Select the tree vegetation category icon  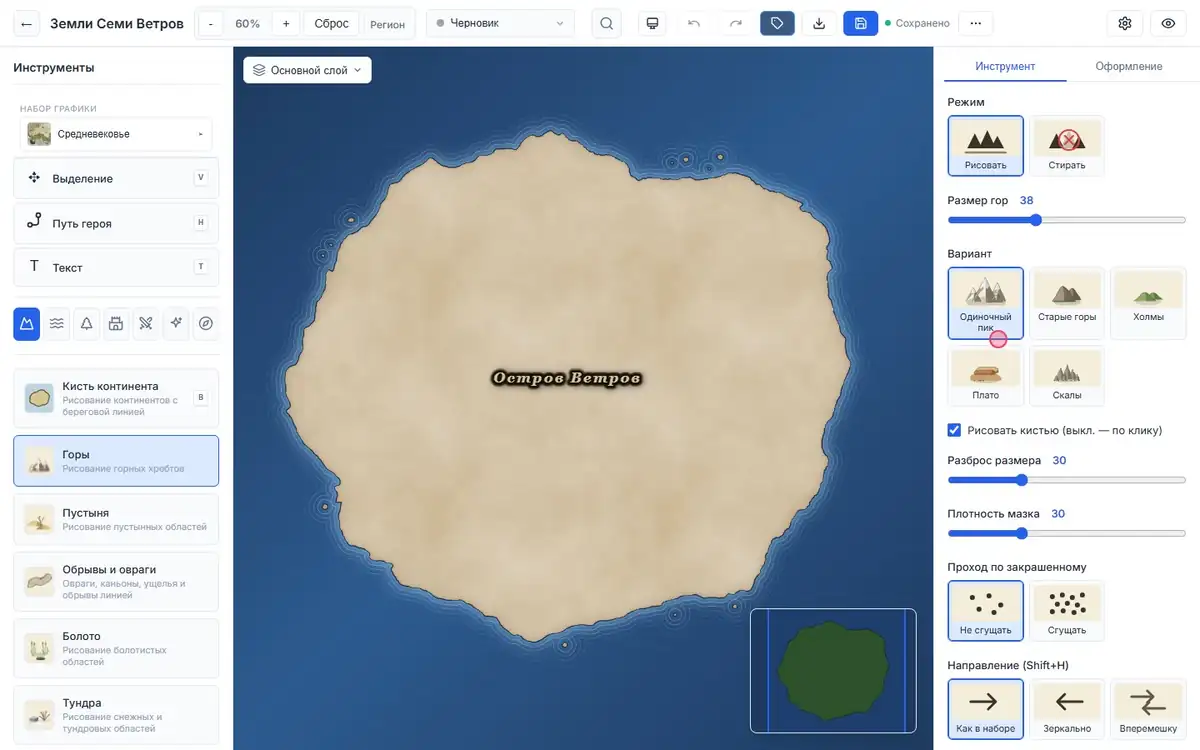point(87,323)
